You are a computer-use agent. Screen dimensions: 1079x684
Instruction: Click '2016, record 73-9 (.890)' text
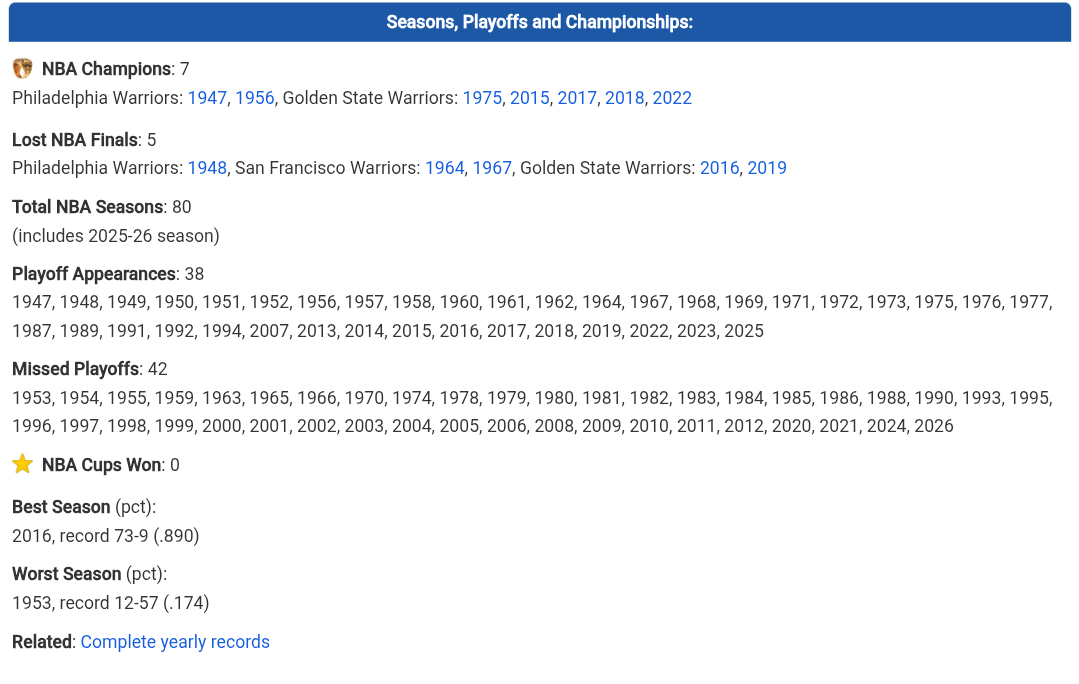[105, 535]
